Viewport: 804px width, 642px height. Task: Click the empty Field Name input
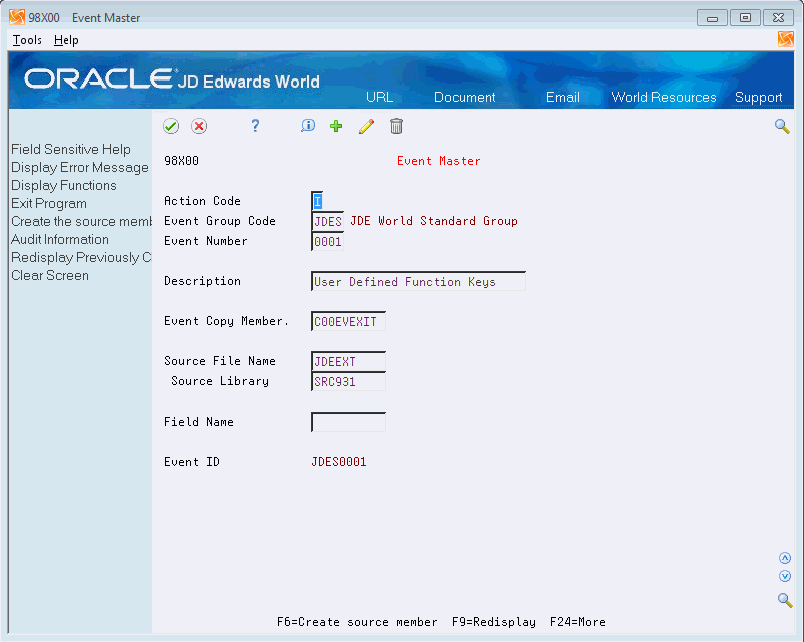[349, 422]
